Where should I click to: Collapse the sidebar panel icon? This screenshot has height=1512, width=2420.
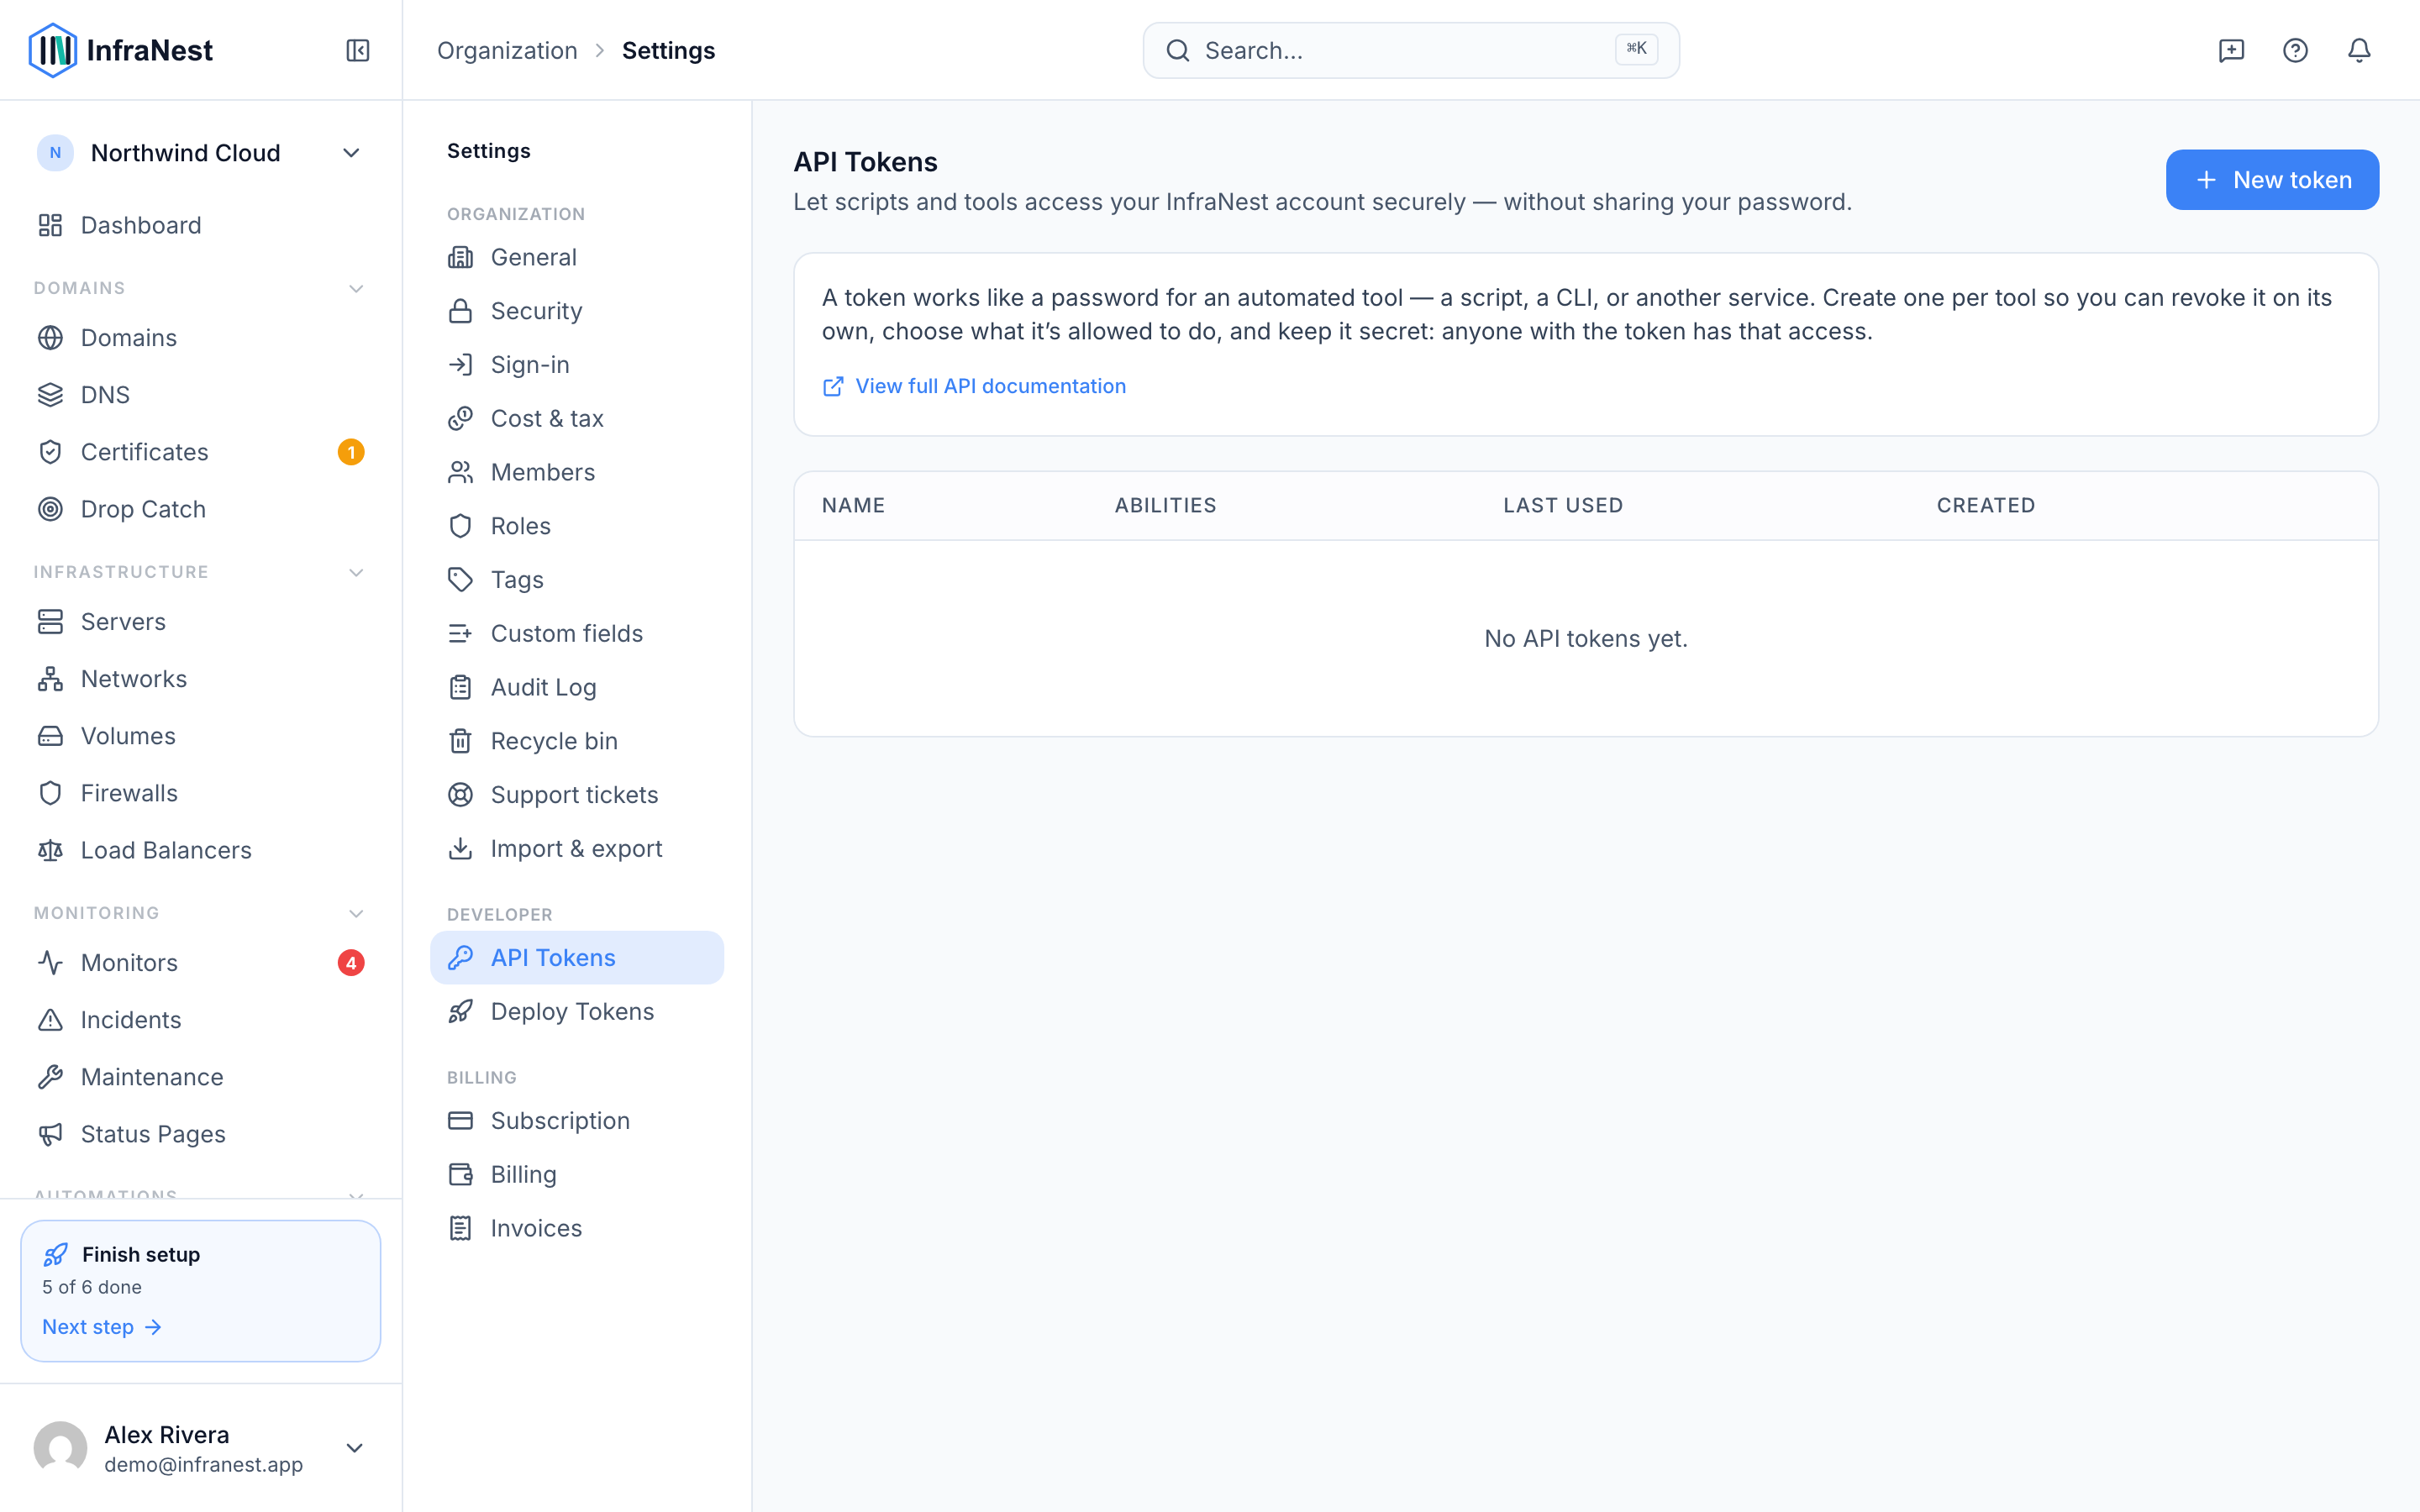click(x=357, y=50)
